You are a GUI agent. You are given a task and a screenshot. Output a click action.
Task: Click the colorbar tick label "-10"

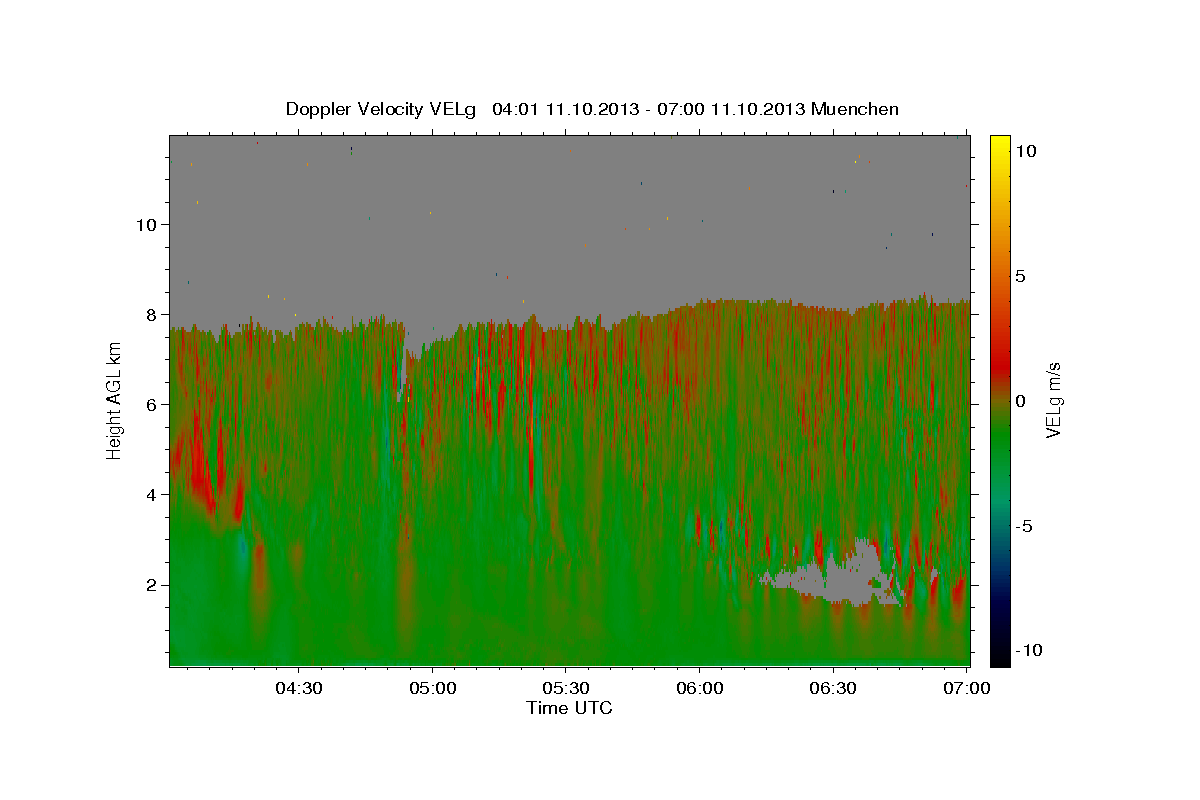click(x=1030, y=651)
